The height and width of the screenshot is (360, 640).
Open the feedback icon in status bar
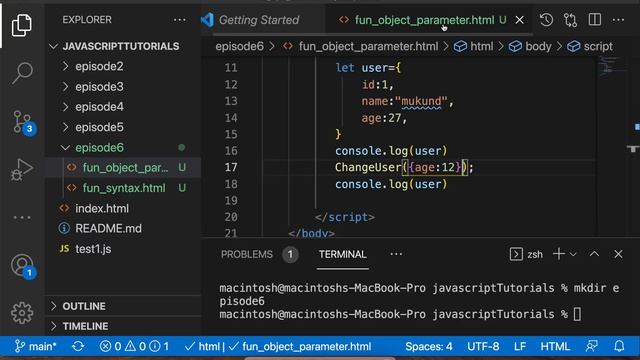point(591,347)
